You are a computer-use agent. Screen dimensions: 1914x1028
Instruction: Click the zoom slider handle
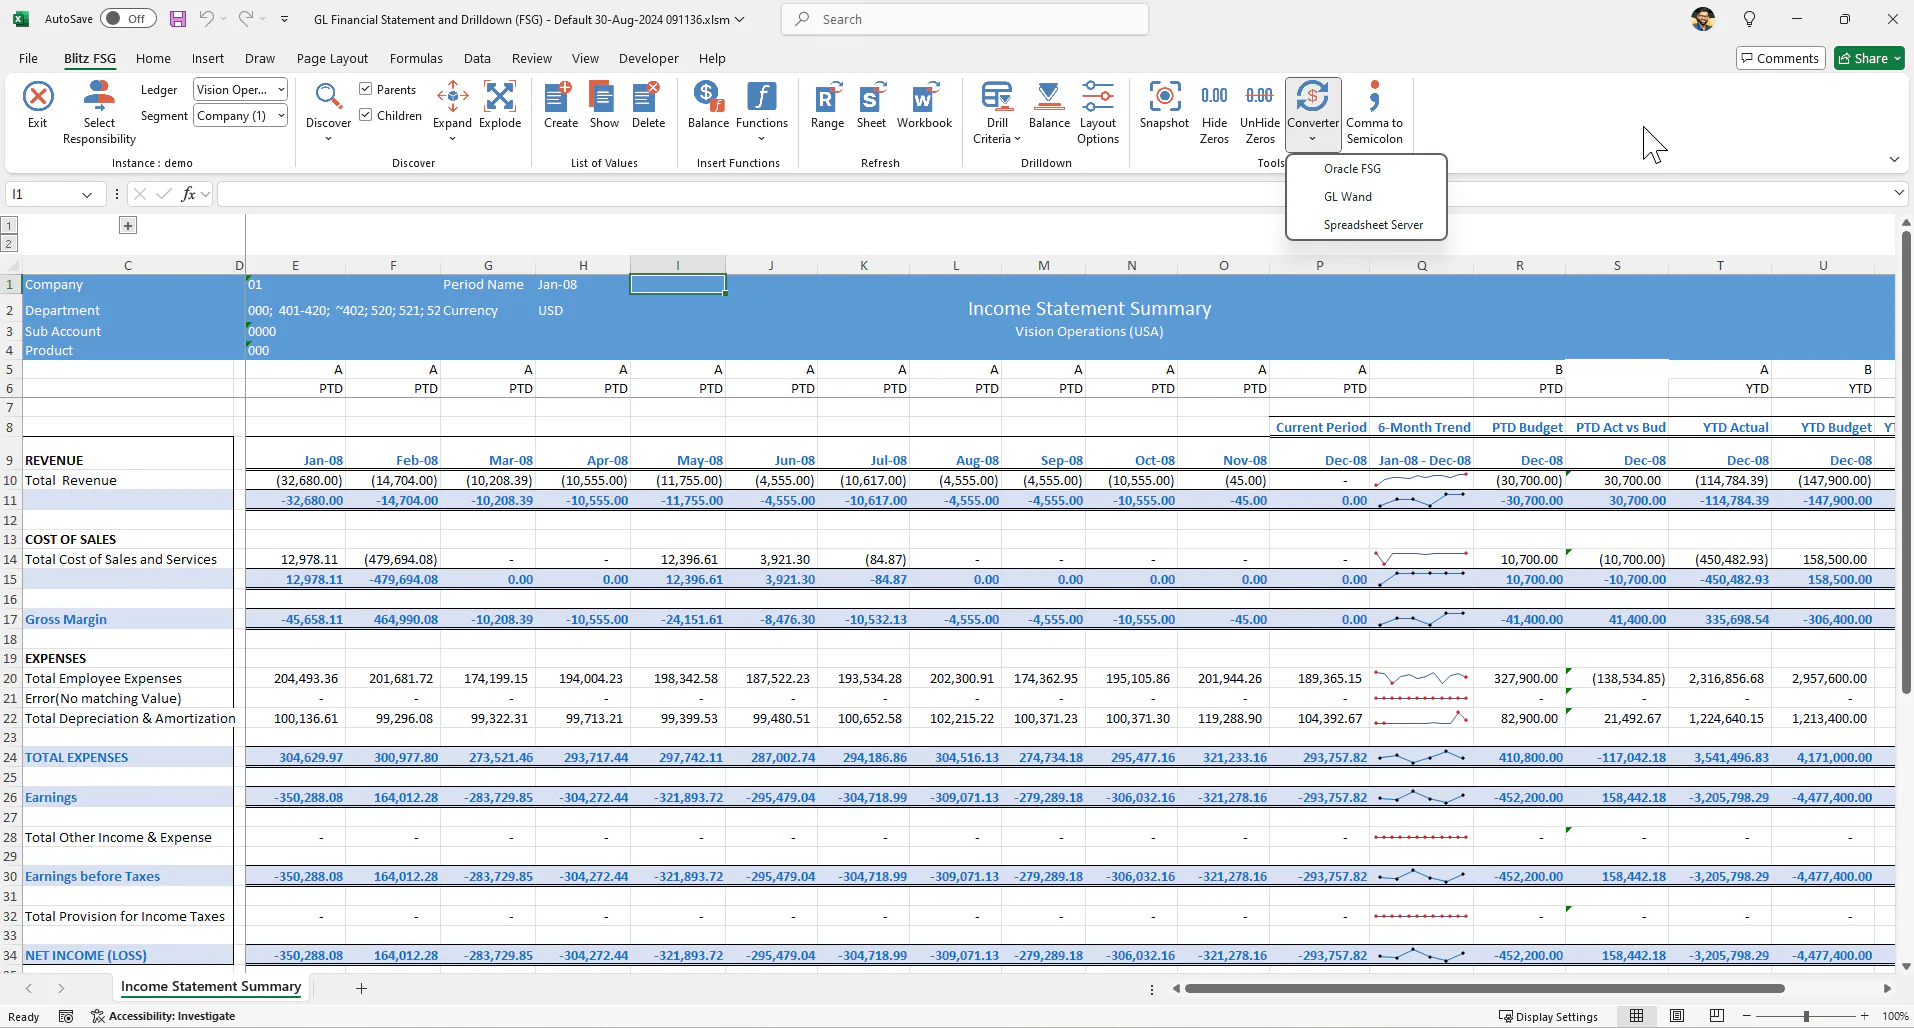tap(1806, 1016)
